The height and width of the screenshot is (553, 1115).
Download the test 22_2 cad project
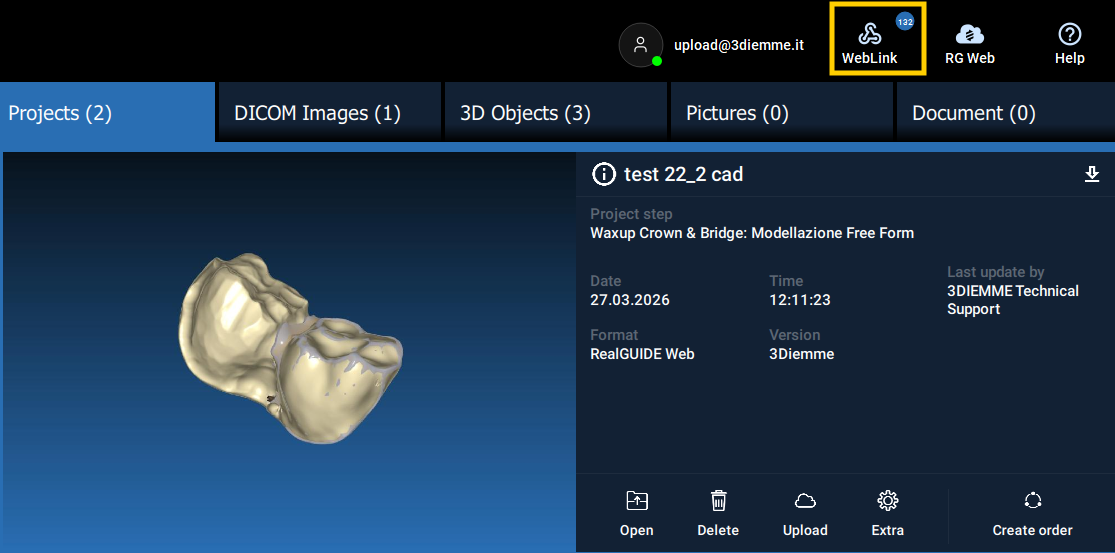(1092, 175)
